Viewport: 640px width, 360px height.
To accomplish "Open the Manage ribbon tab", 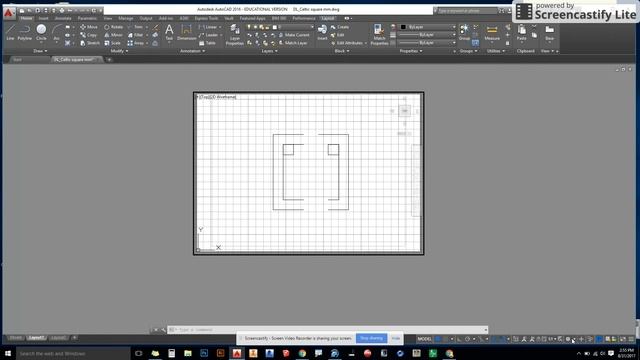I will (x=126, y=18).
